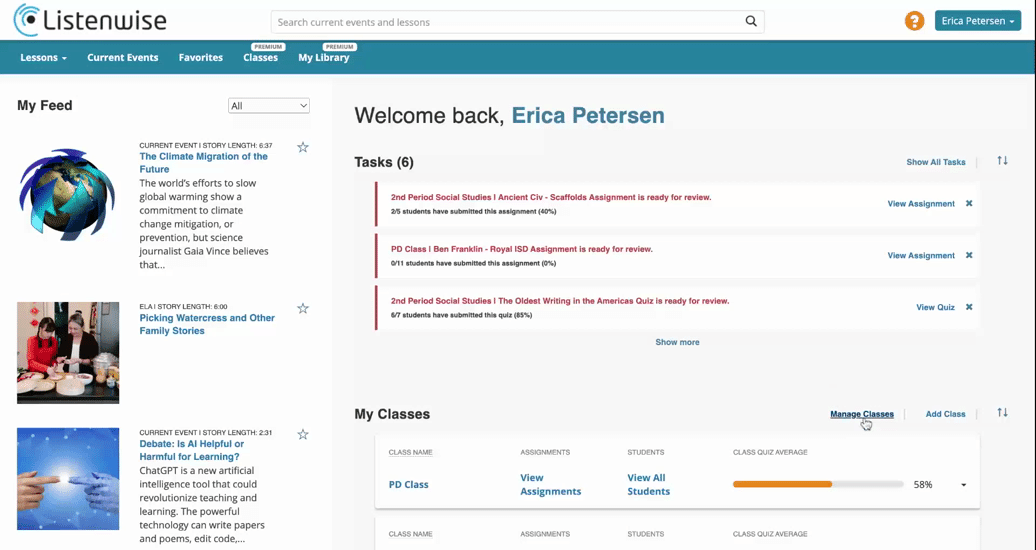1036x550 pixels.
Task: Open the Erica Petersen account menu
Action: pos(978,21)
